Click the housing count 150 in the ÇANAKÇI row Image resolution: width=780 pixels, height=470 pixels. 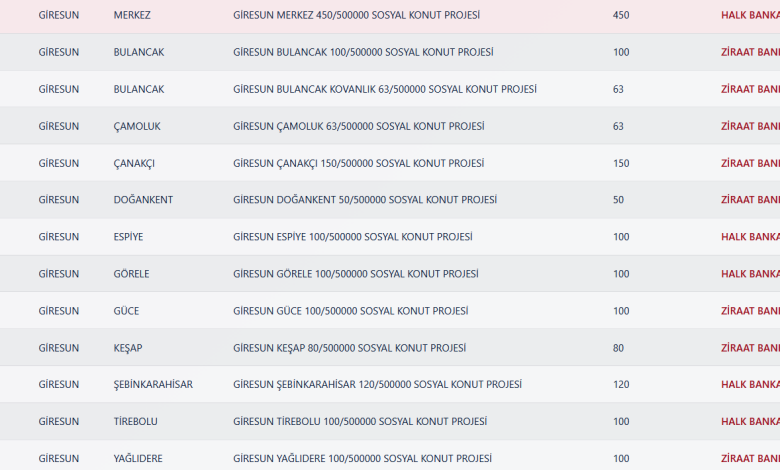(621, 164)
